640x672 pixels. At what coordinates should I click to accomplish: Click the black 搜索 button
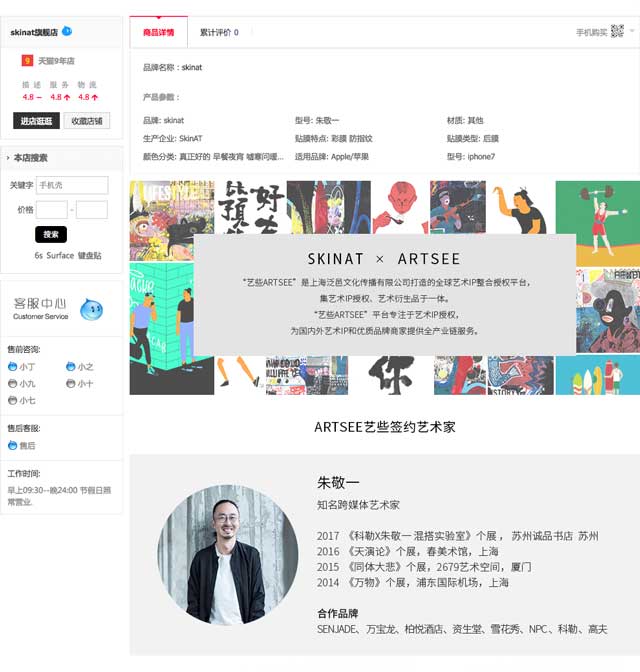tap(51, 234)
